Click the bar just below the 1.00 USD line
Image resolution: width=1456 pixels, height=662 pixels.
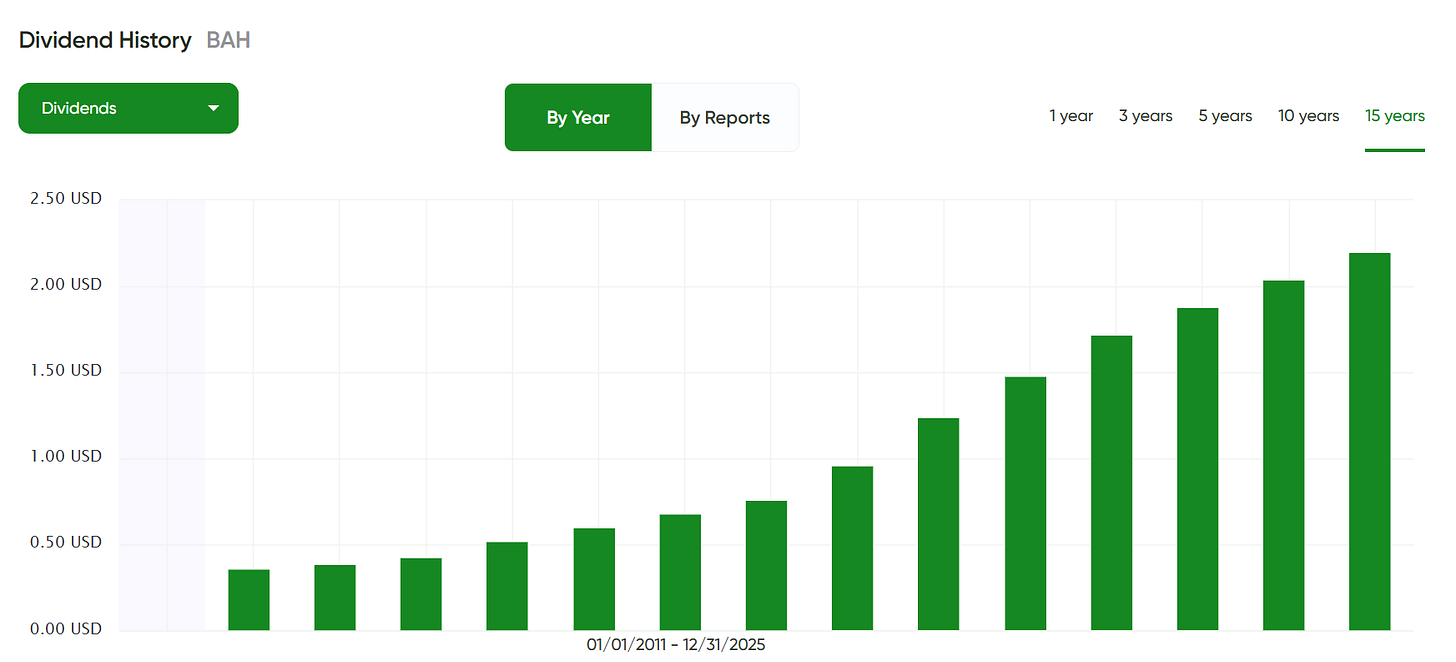tap(852, 549)
